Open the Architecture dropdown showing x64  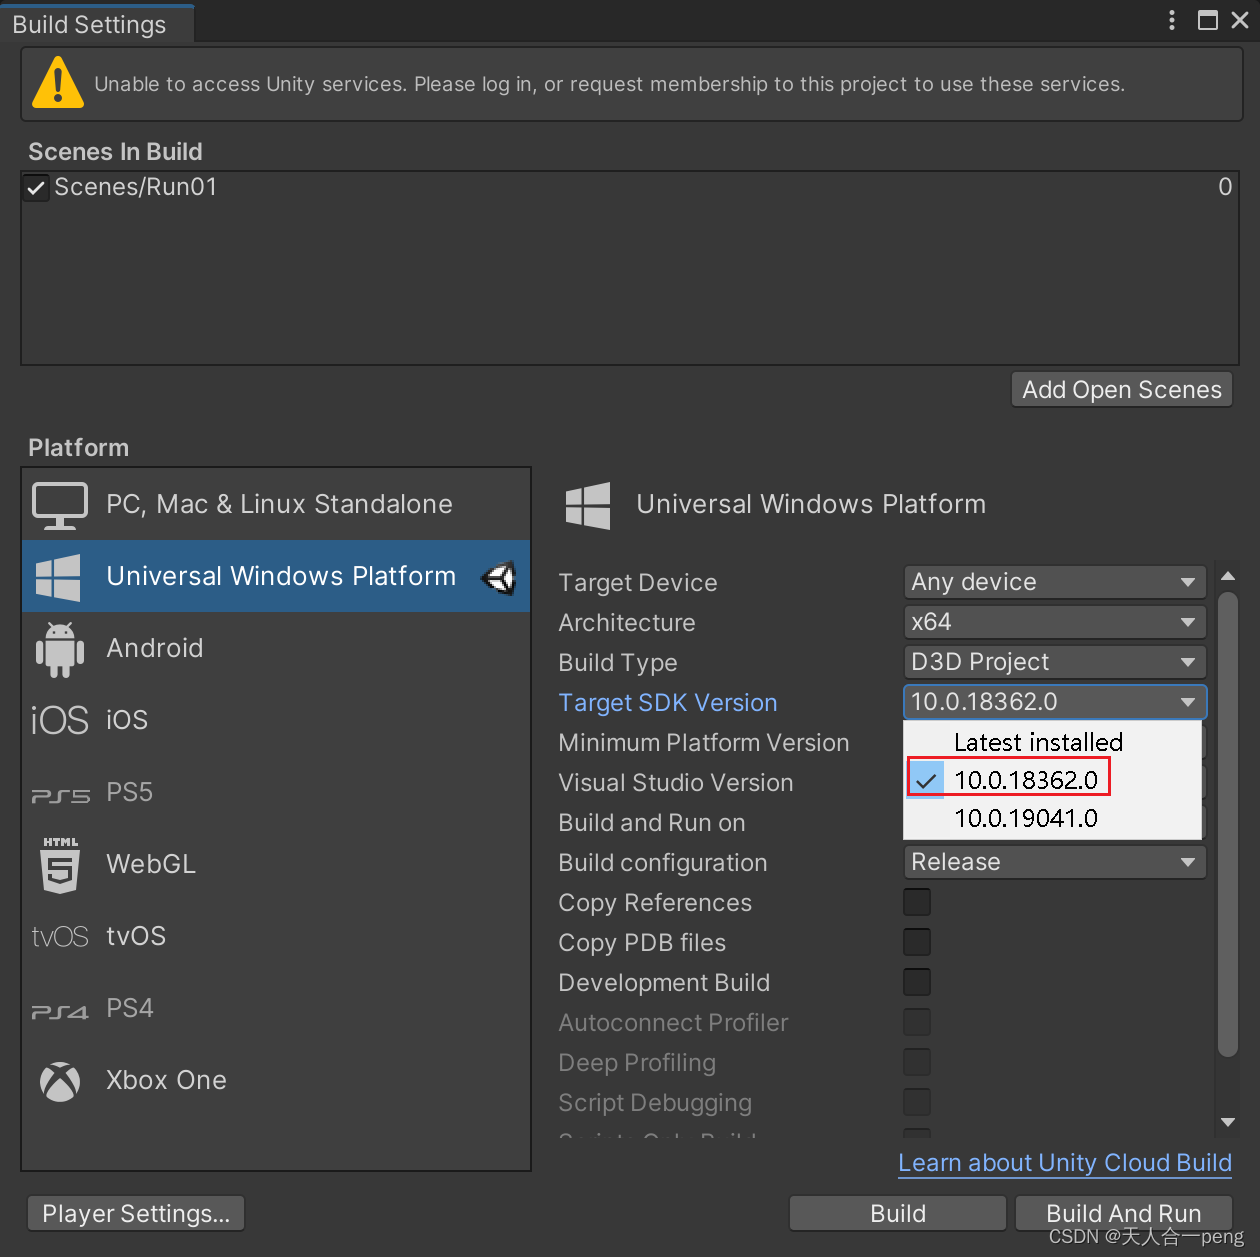(x=1053, y=622)
